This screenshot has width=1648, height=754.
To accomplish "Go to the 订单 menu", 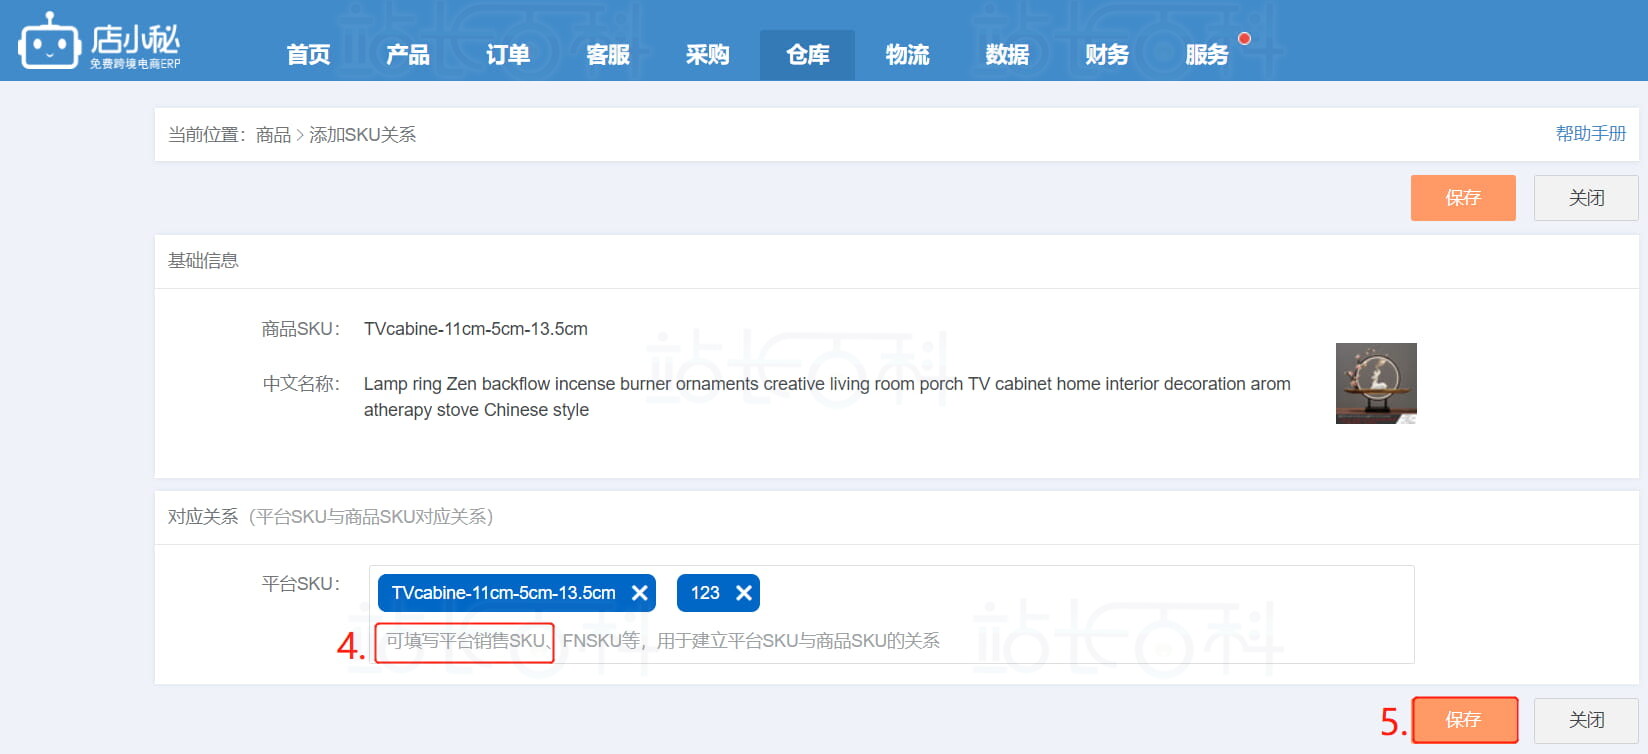I will coord(508,55).
